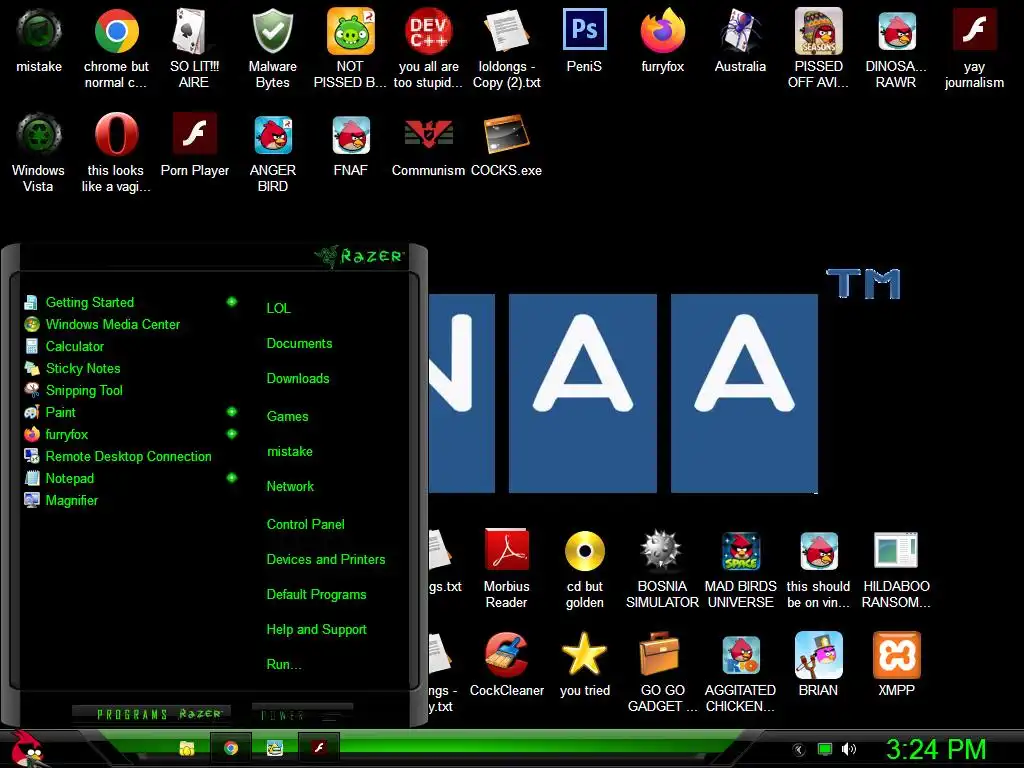
Task: Open the 'mistake' desktop icon in top row
Action: point(39,31)
